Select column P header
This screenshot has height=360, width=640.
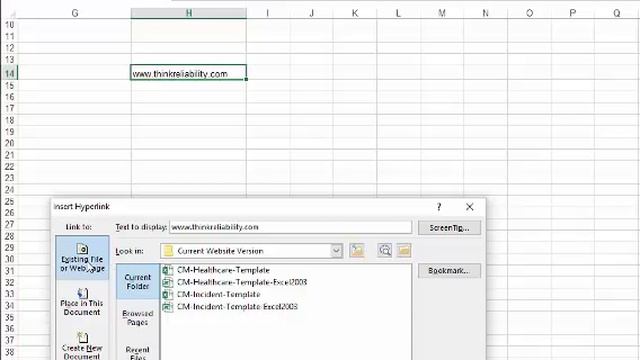point(573,13)
